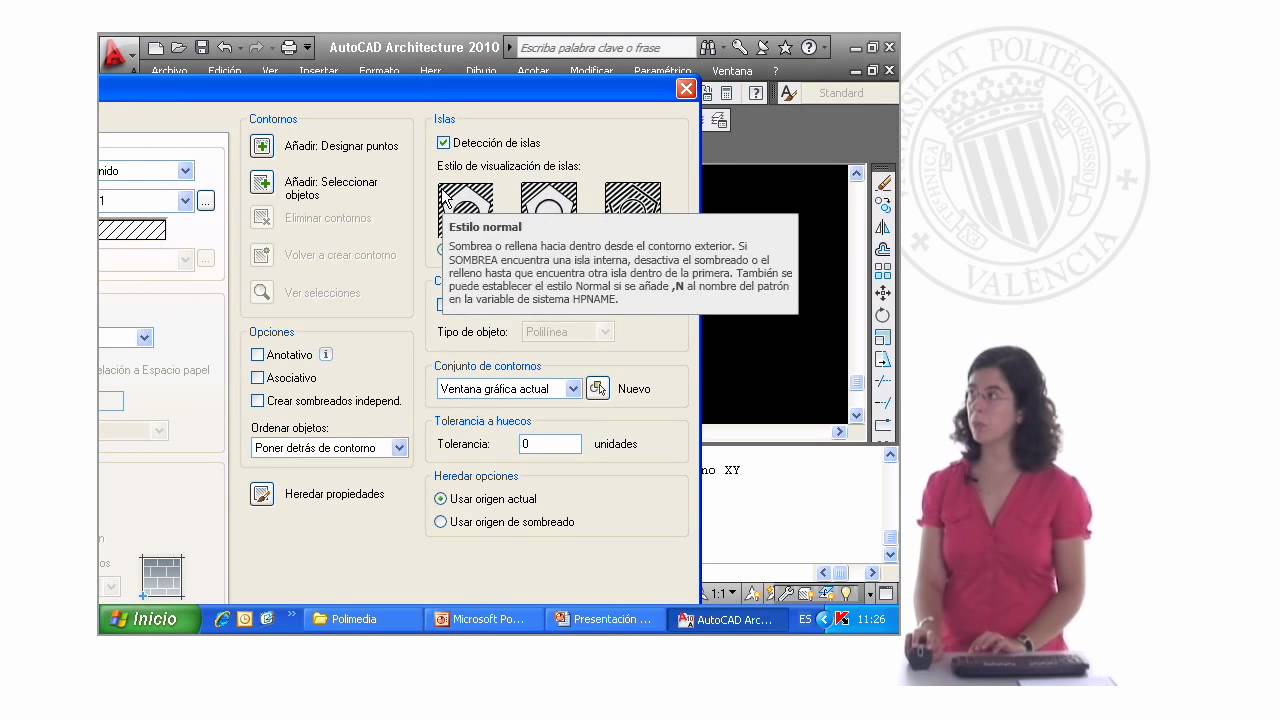The height and width of the screenshot is (720, 1280).
Task: Open the Modificar menu
Action: [591, 71]
